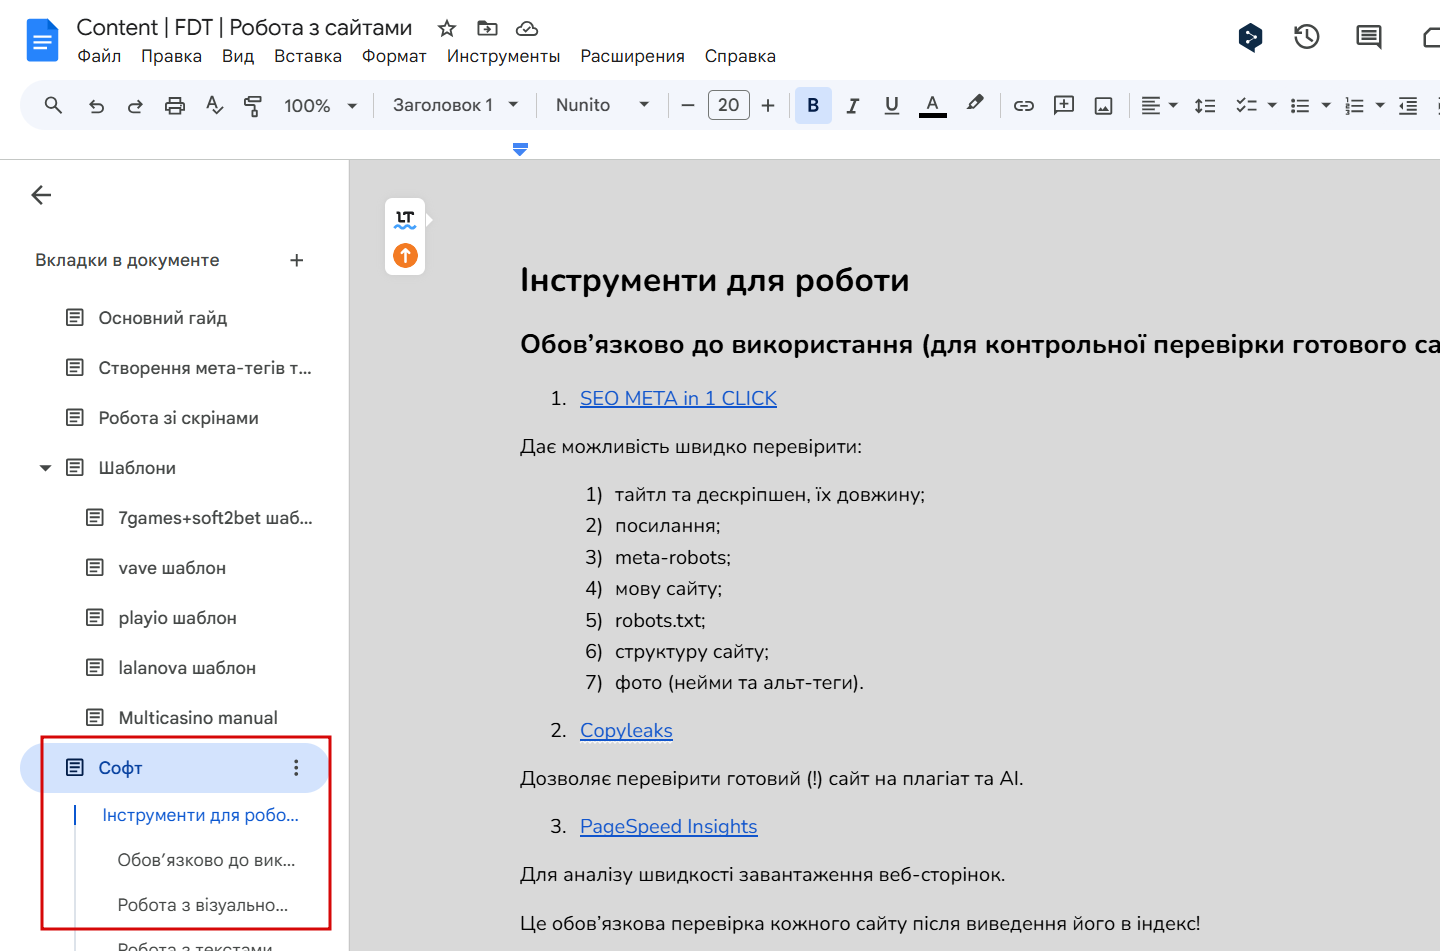Click the paint format roller icon

click(253, 106)
